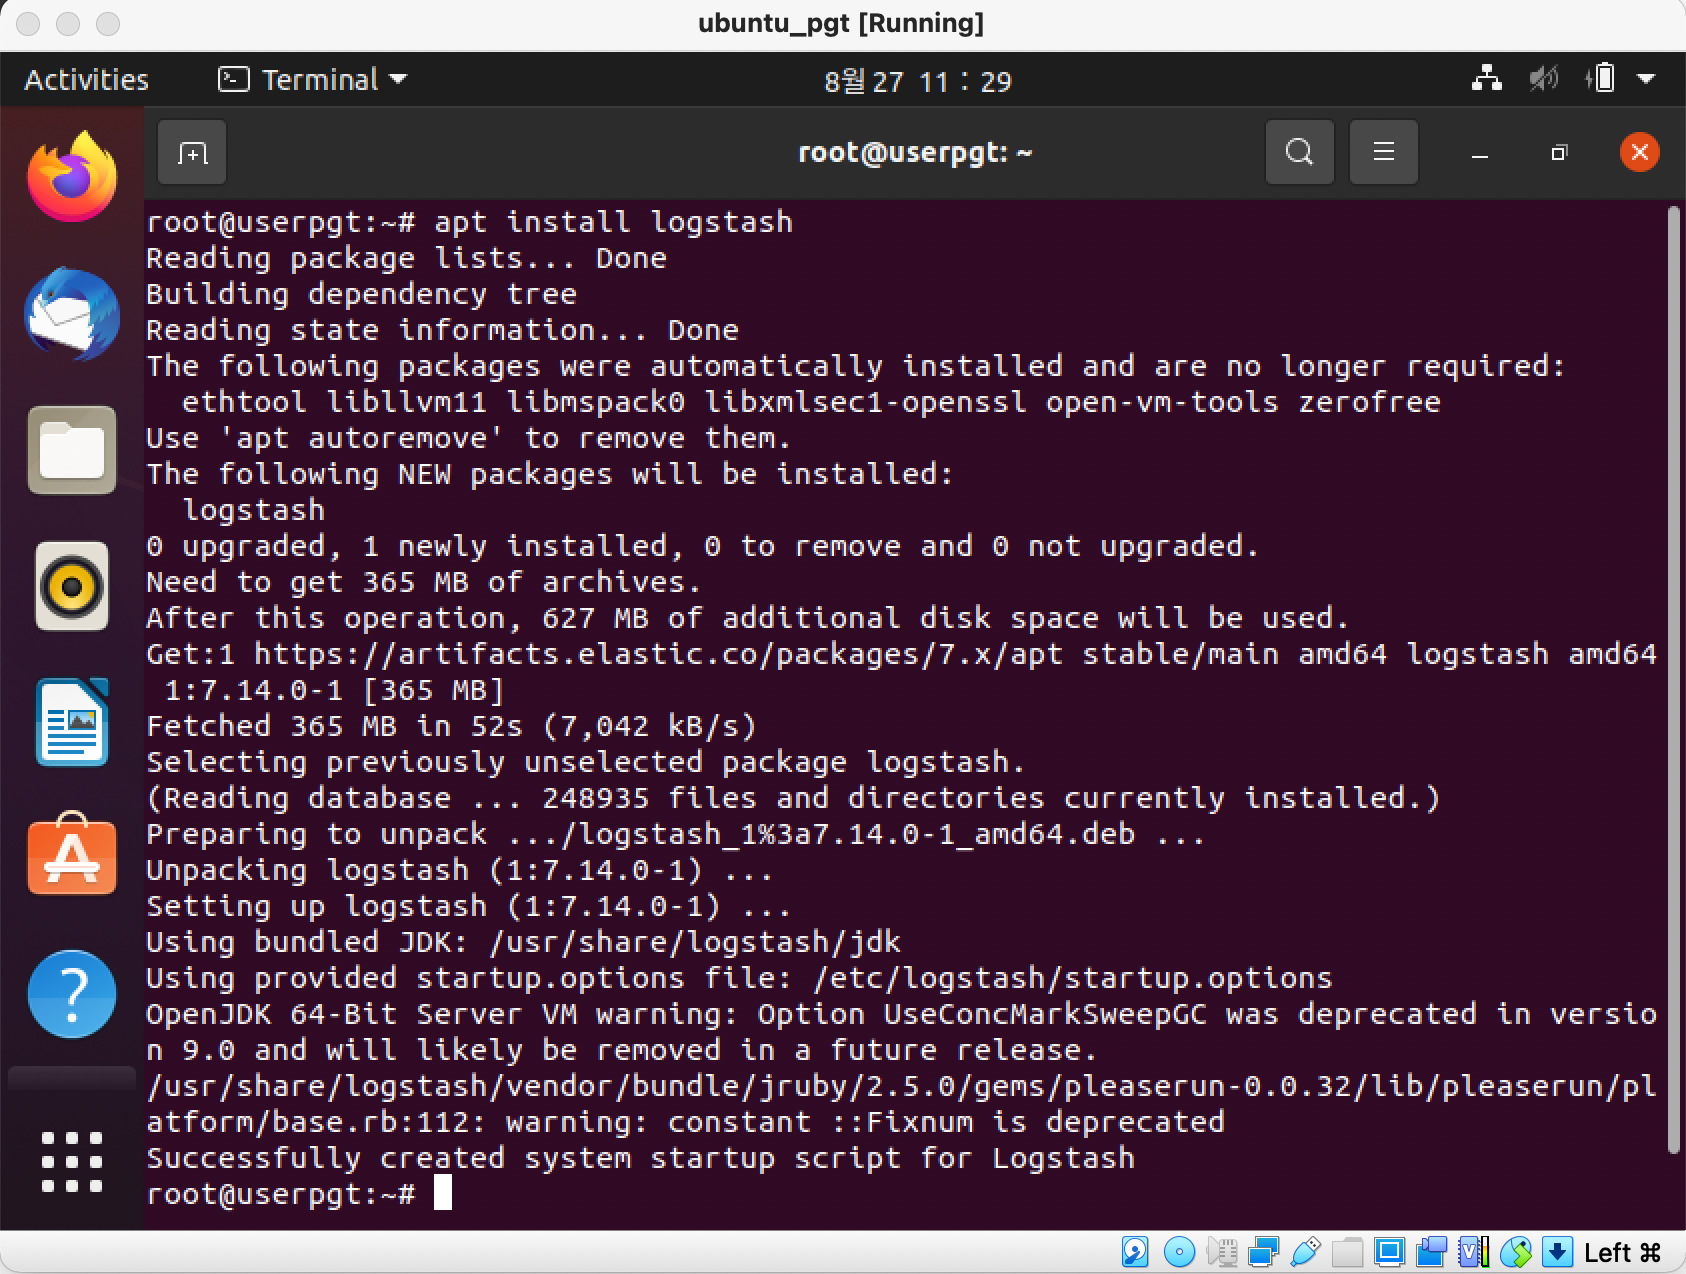Screen dimensions: 1686x1274
Task: Close the terminal window
Action: [x=1639, y=152]
